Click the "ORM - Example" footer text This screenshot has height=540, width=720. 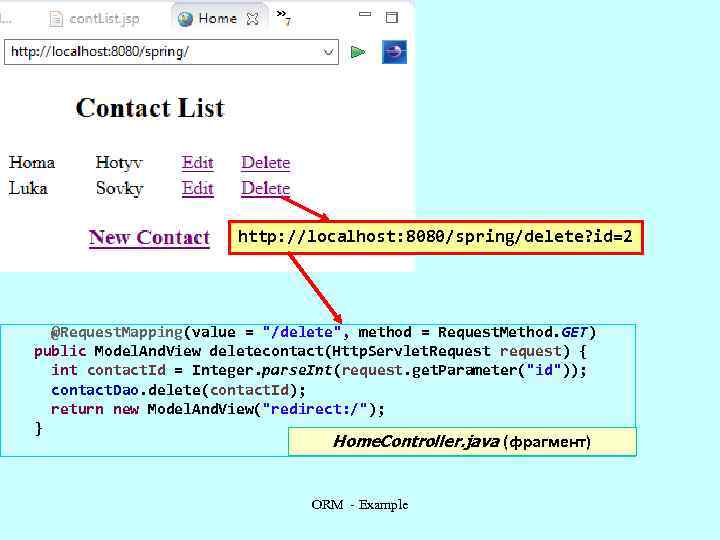pyautogui.click(x=360, y=505)
